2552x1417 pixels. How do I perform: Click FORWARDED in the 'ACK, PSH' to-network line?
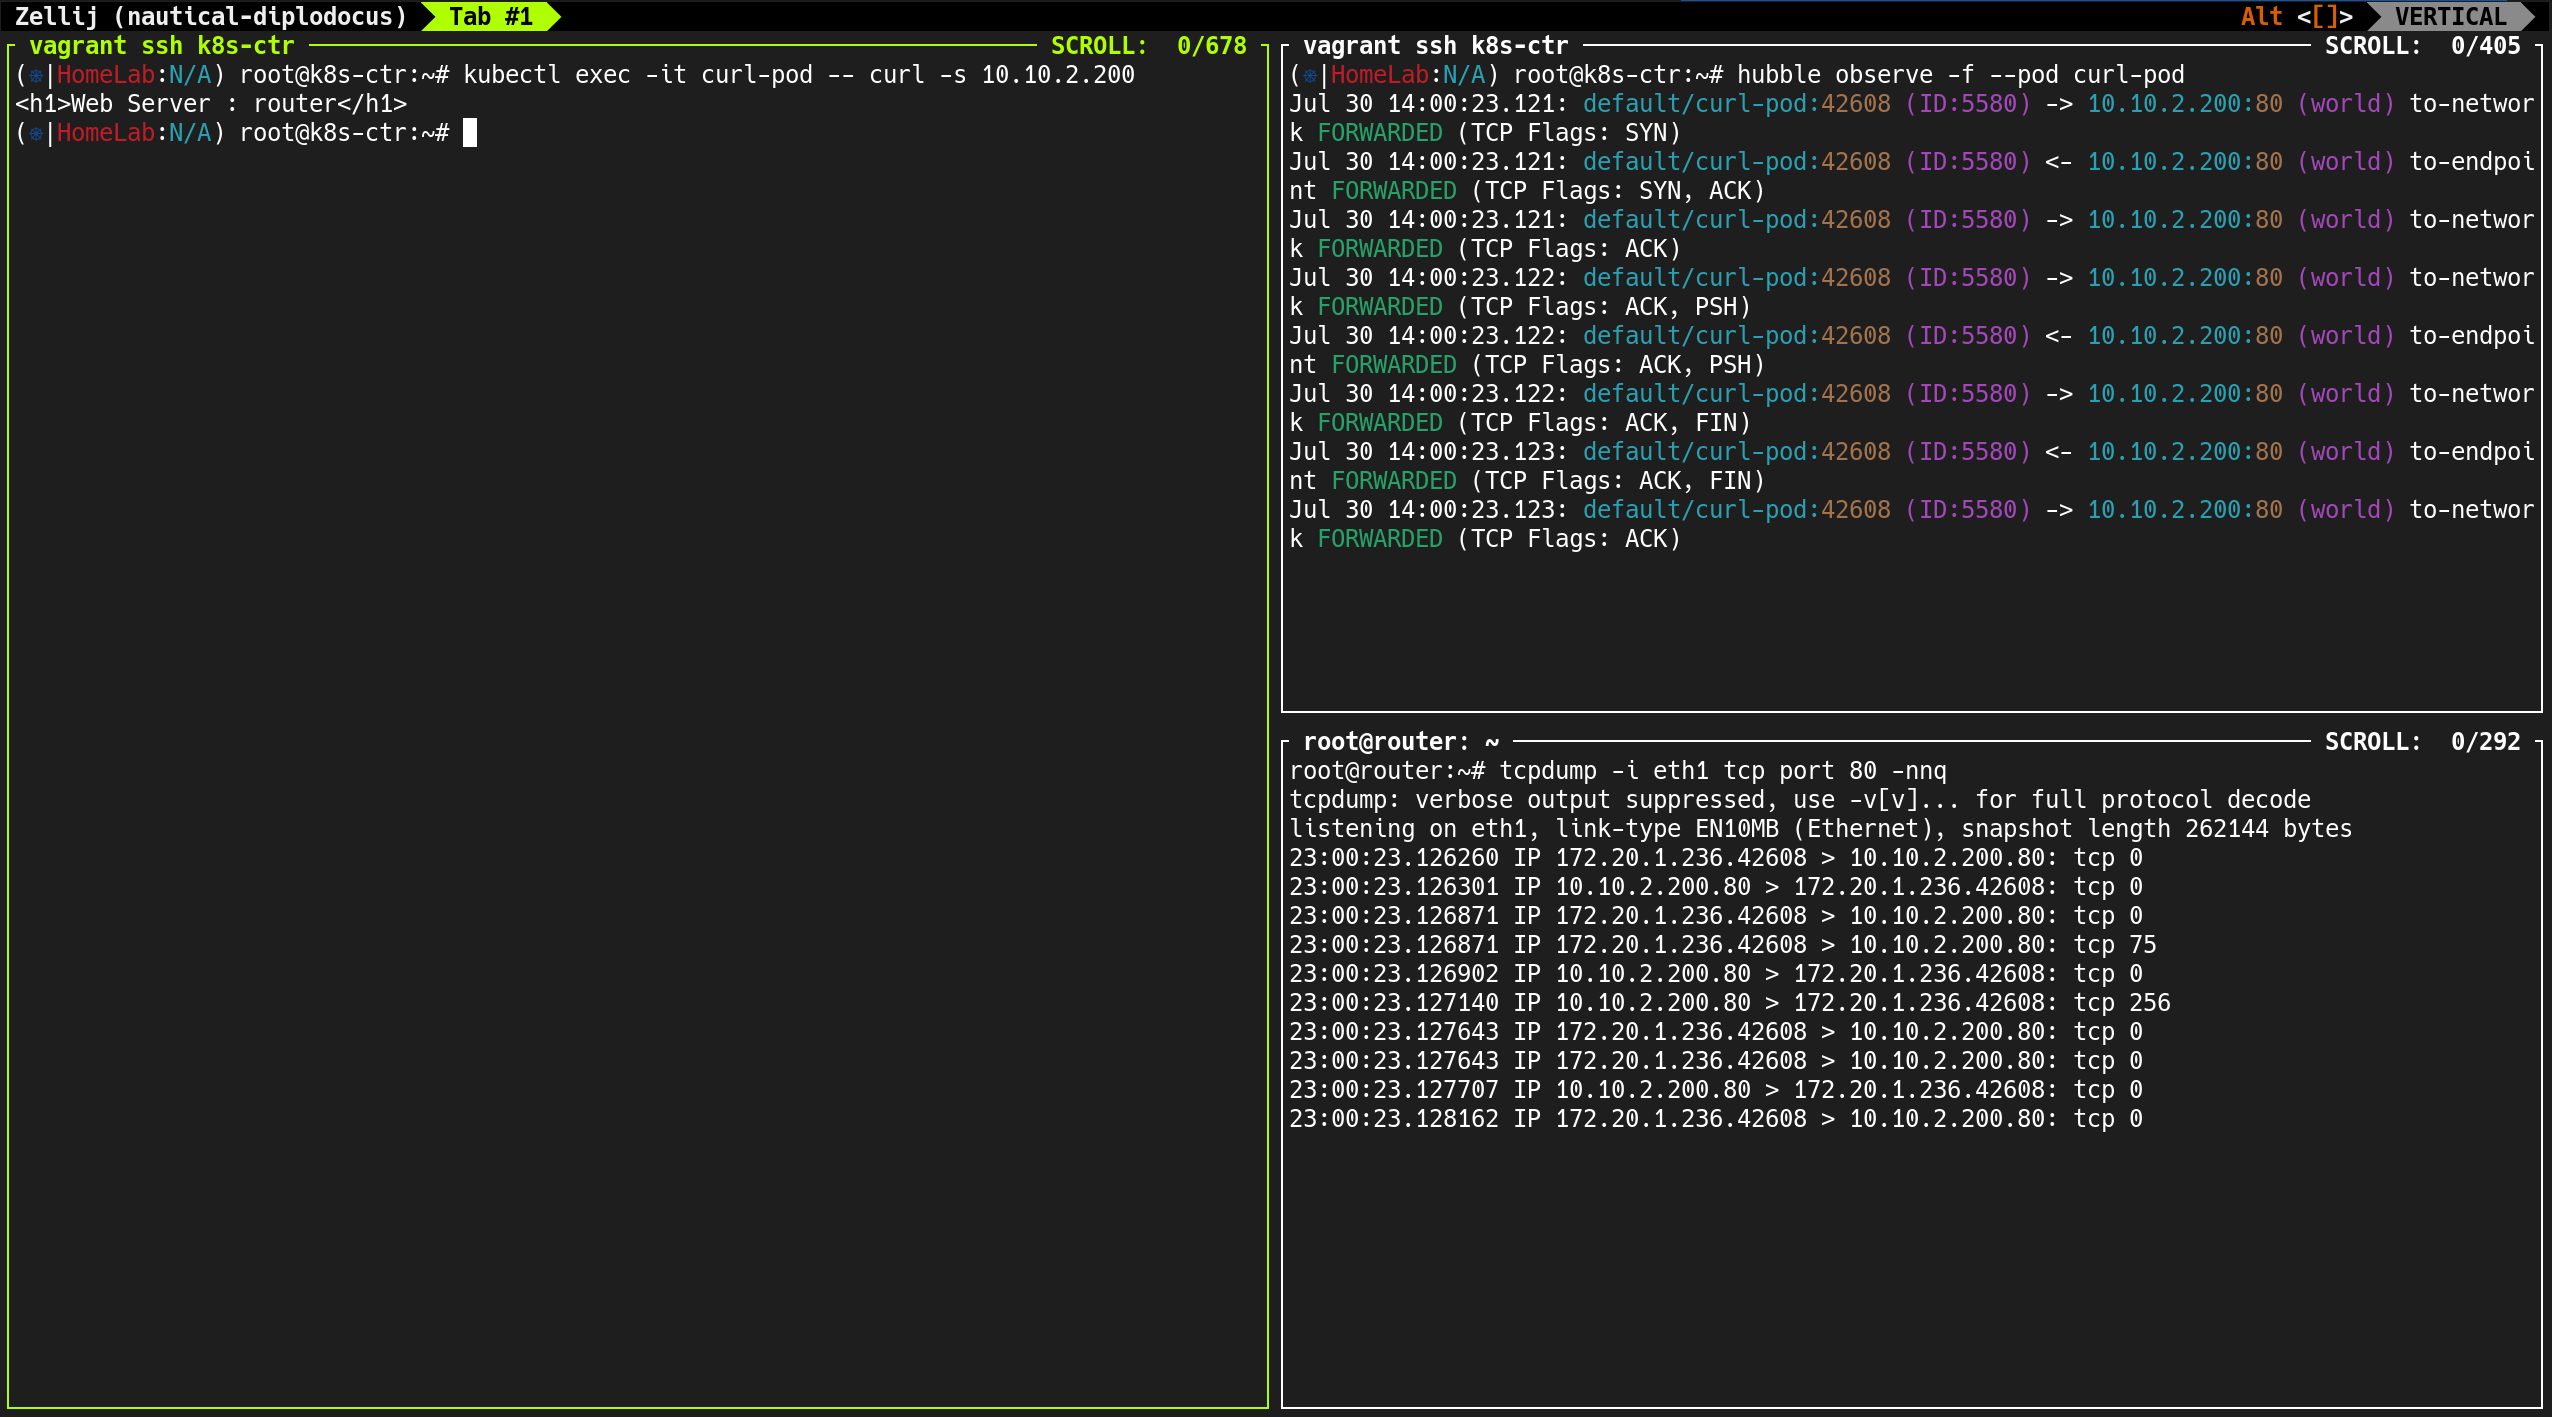pyautogui.click(x=1380, y=307)
